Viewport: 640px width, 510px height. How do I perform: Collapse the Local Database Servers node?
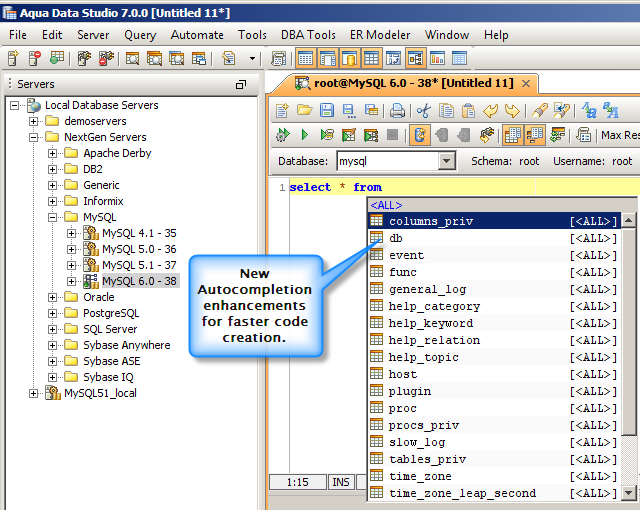coord(14,105)
